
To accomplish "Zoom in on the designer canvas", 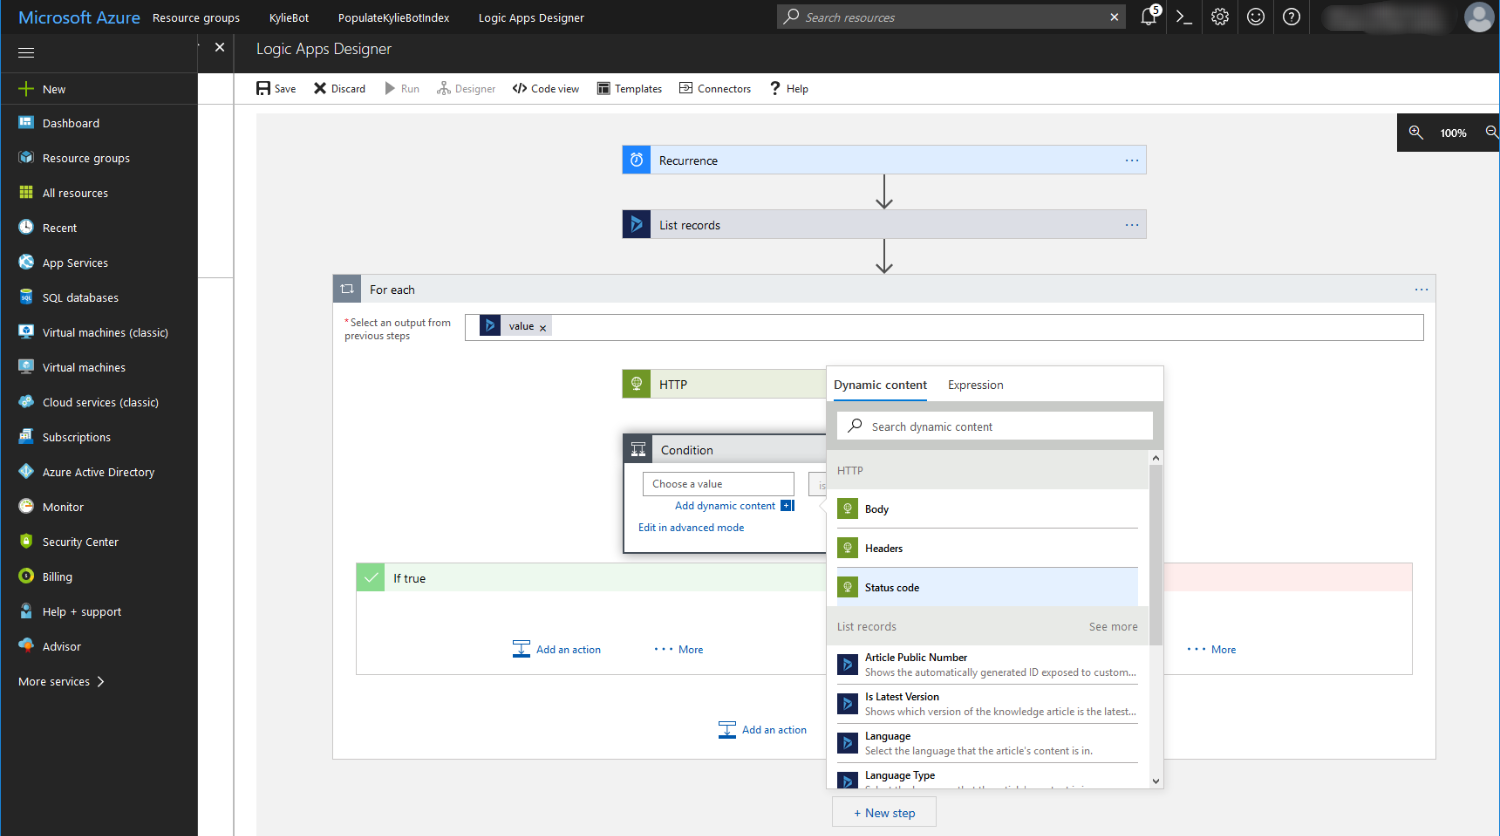I will point(1416,133).
